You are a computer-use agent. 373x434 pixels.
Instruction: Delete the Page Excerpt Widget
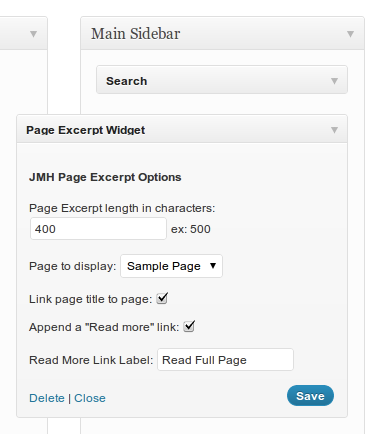pos(47,398)
